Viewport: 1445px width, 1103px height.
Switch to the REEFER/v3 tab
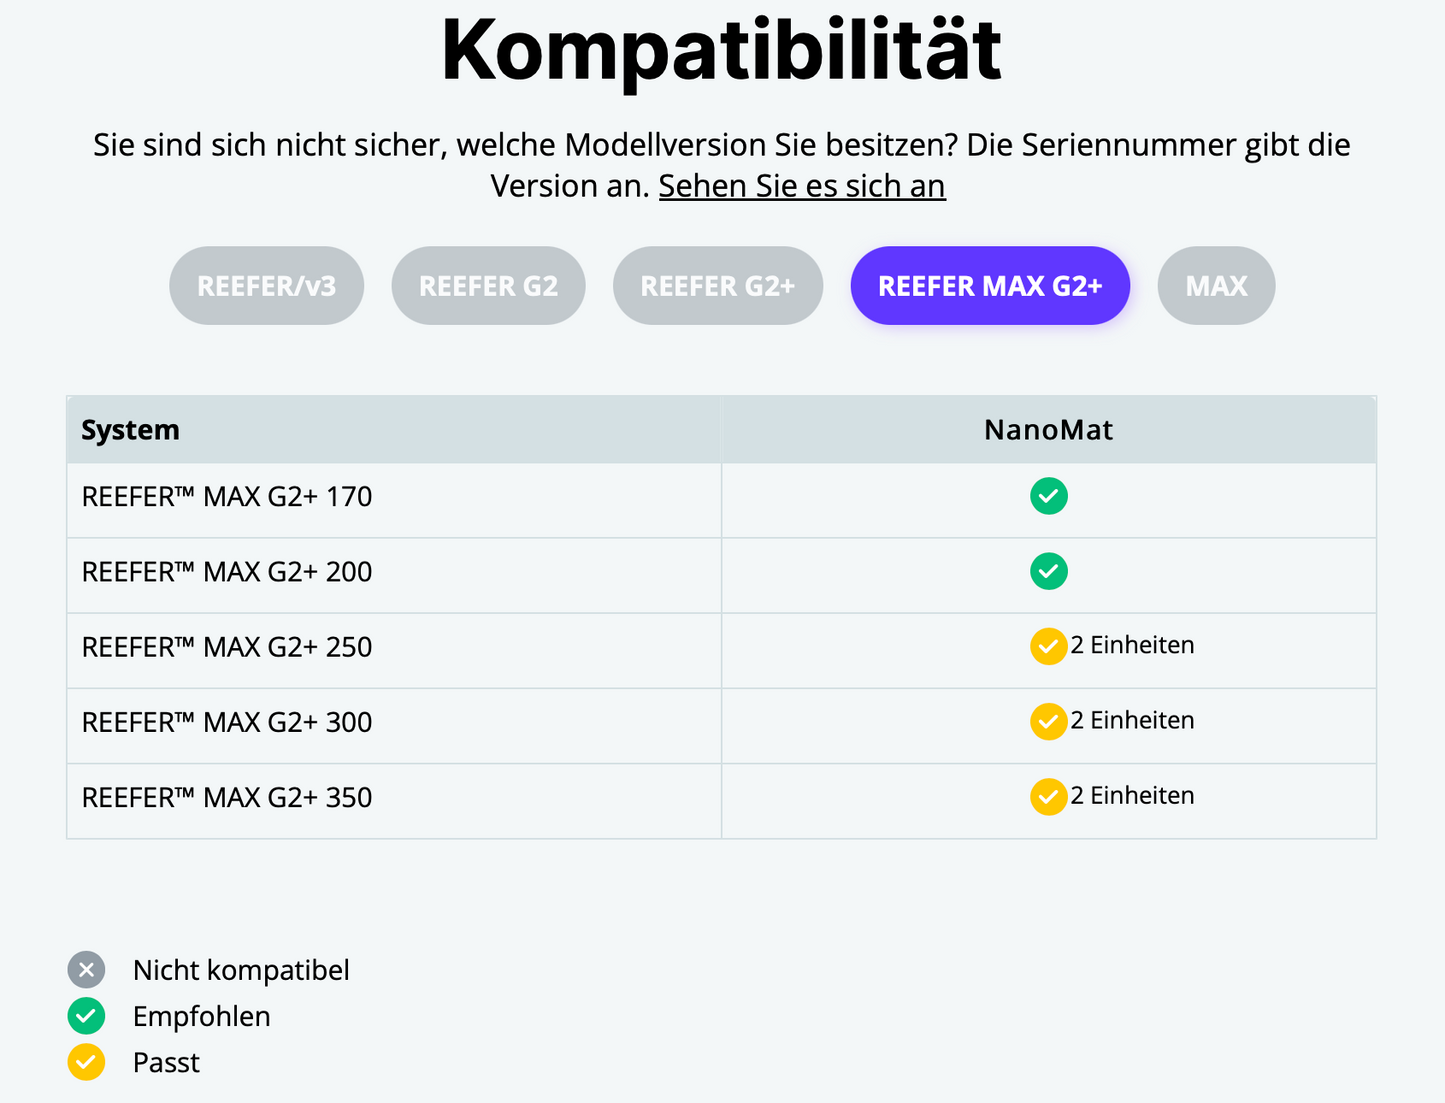[x=266, y=286]
